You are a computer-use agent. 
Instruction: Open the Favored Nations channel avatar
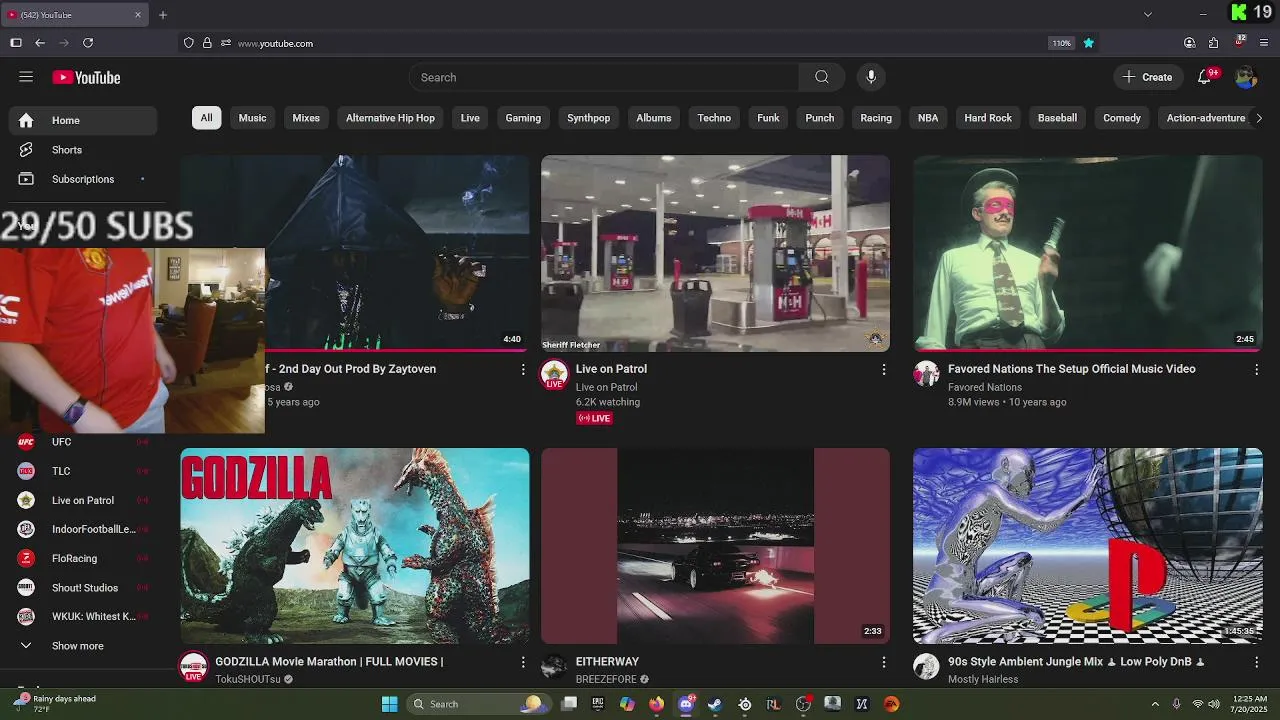[x=926, y=374]
